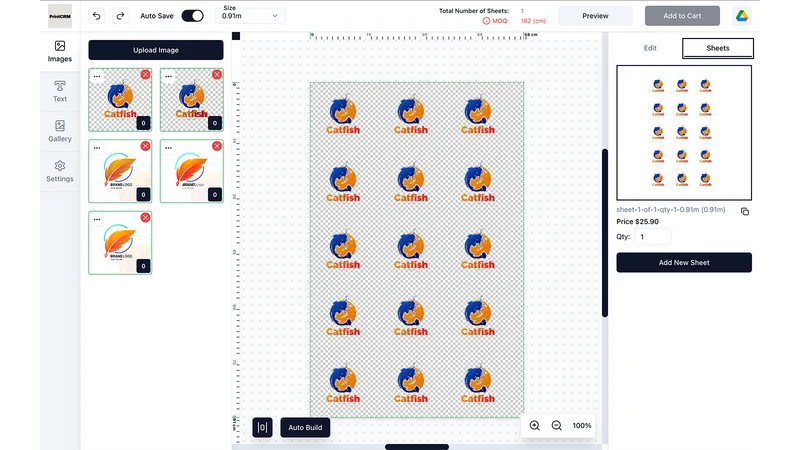Open options menu on first Catfish thumbnail

coord(97,77)
